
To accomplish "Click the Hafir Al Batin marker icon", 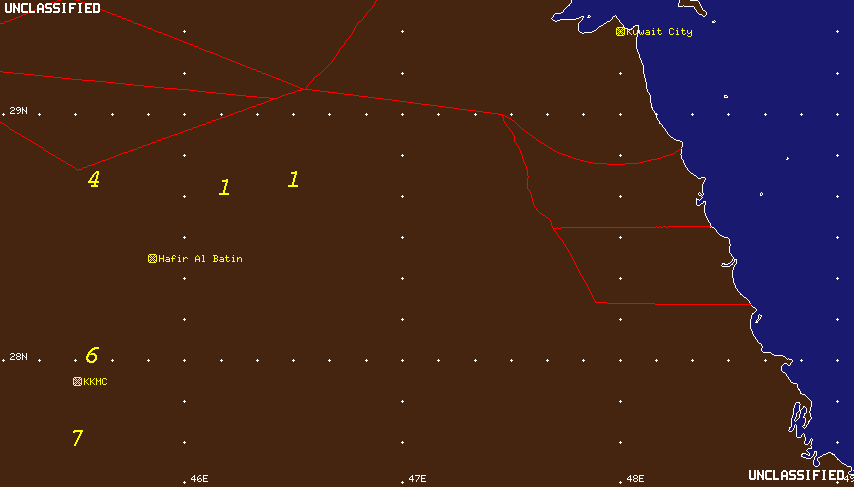I will [152, 259].
